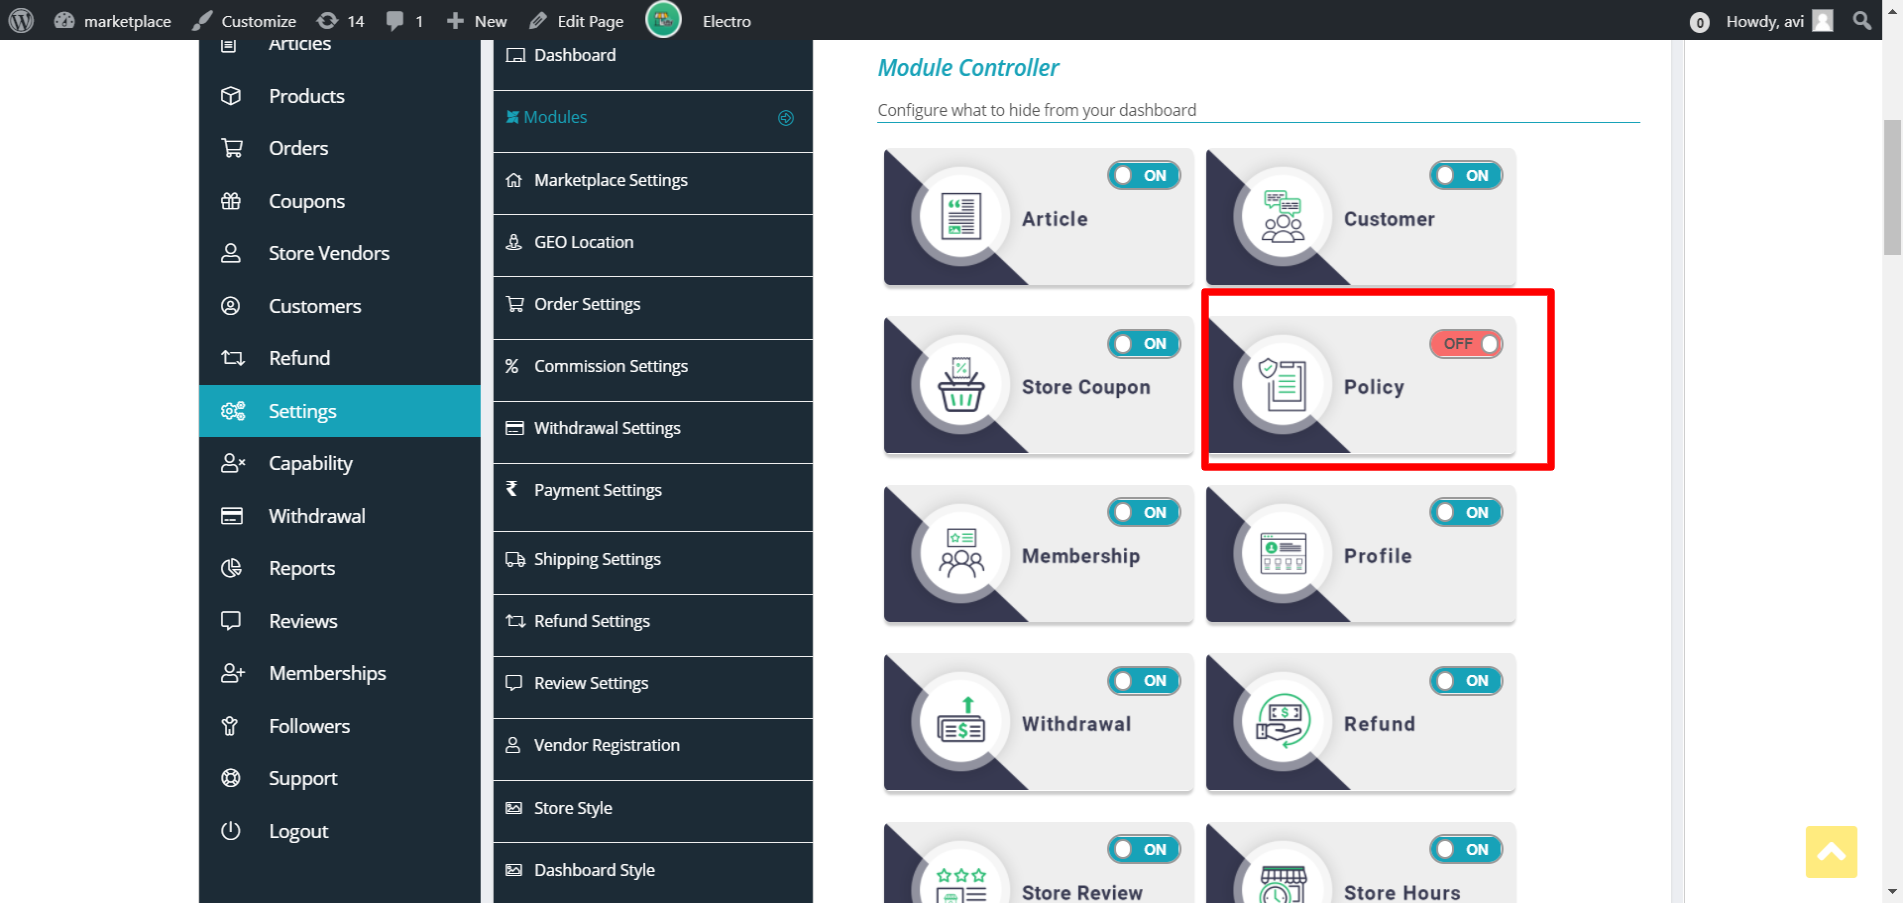This screenshot has height=903, width=1903.
Task: Toggle the Refund module switch
Action: click(x=1466, y=681)
